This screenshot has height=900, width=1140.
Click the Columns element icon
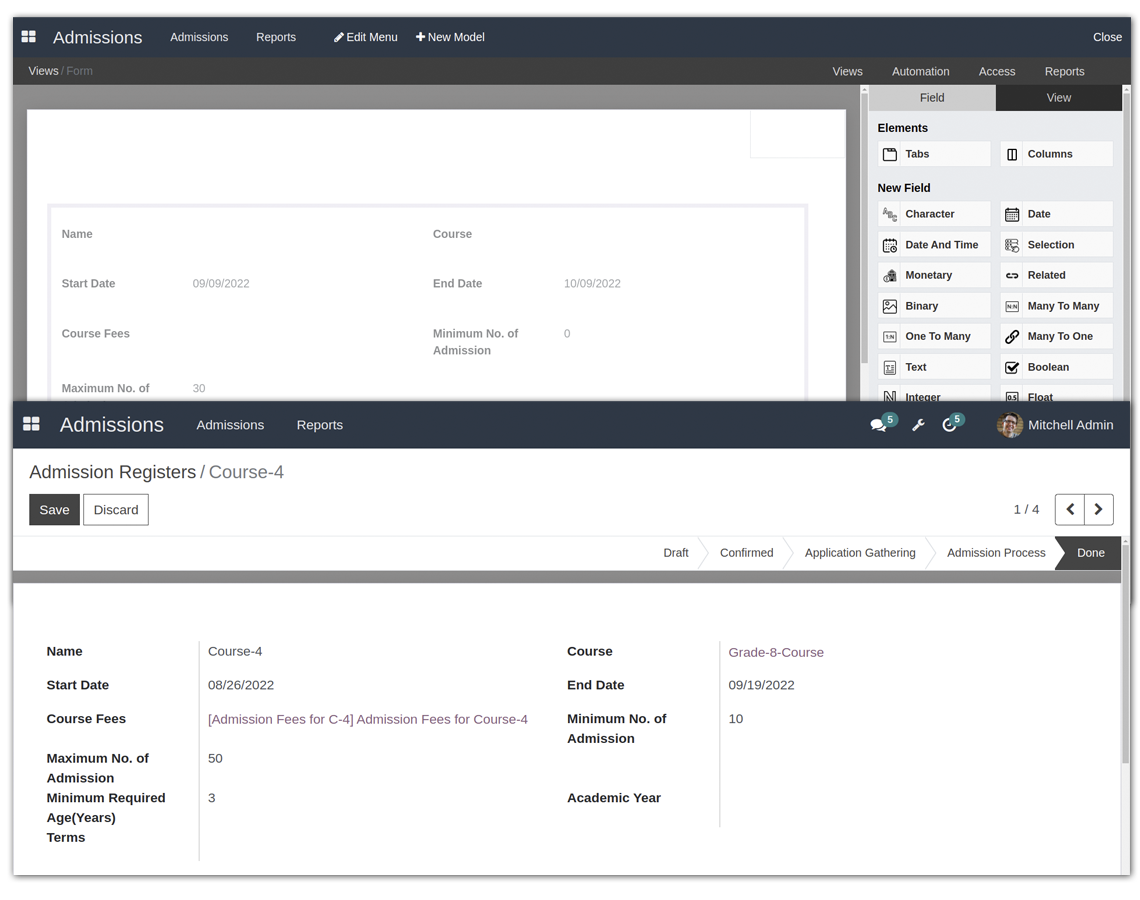click(1012, 154)
